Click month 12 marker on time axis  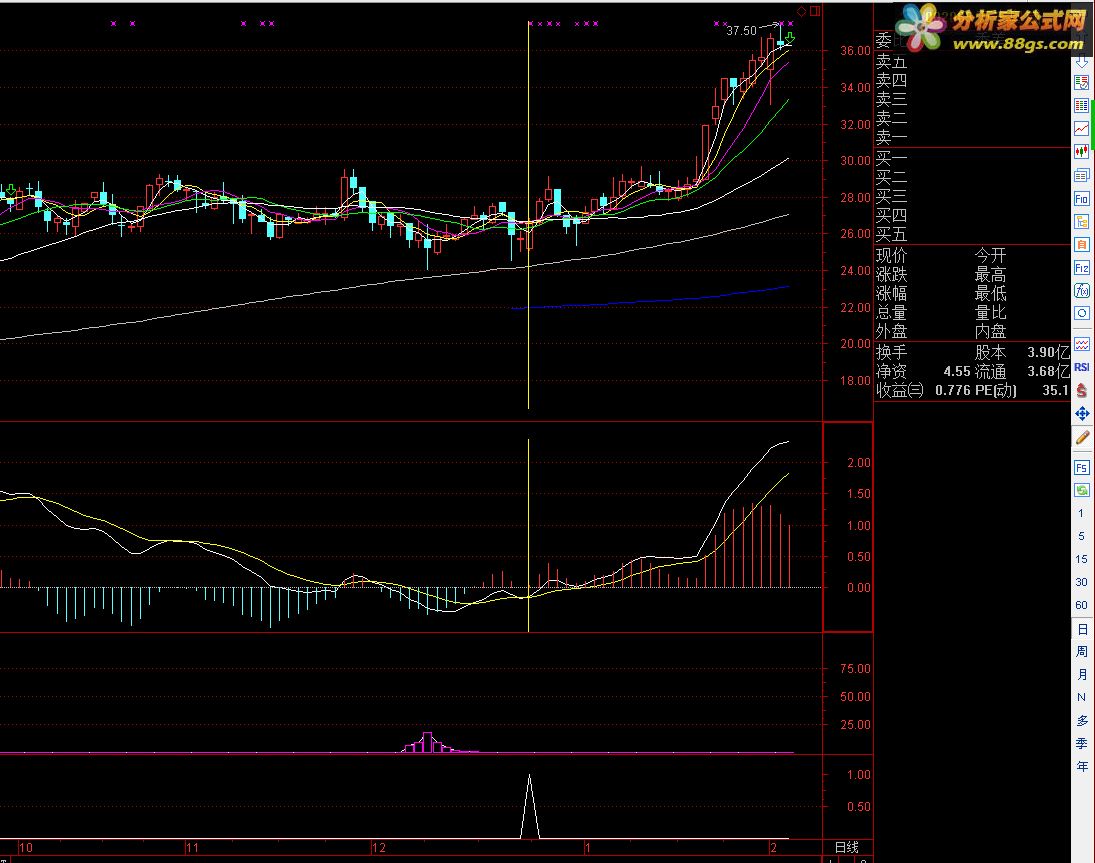pos(379,848)
